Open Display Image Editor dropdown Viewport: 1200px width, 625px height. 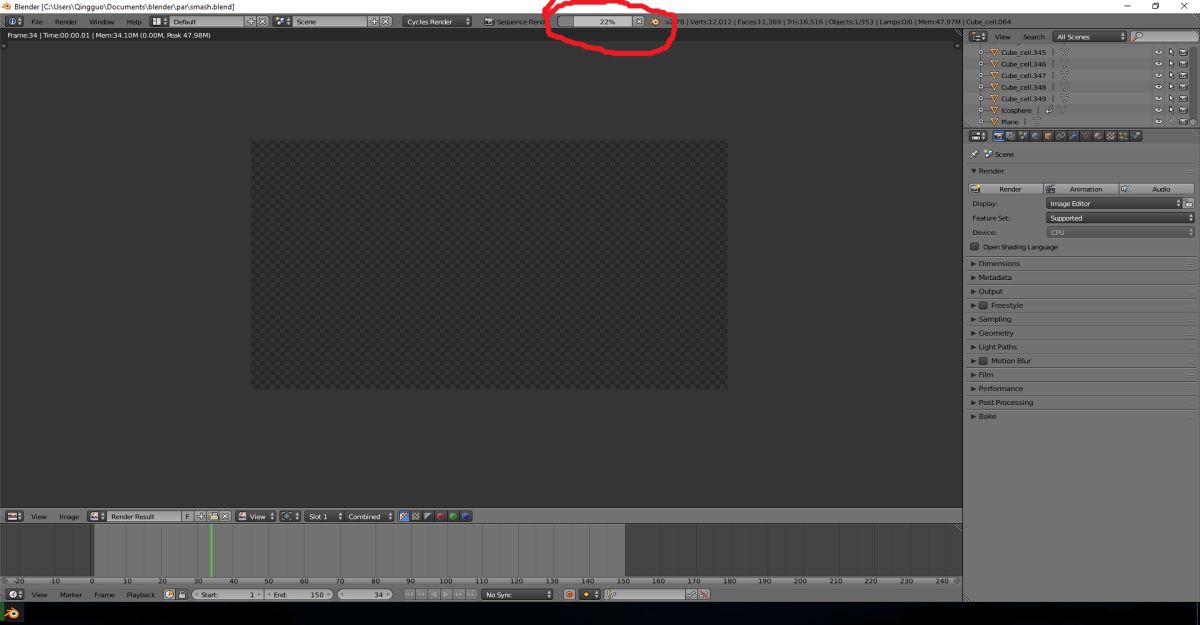click(x=1114, y=203)
